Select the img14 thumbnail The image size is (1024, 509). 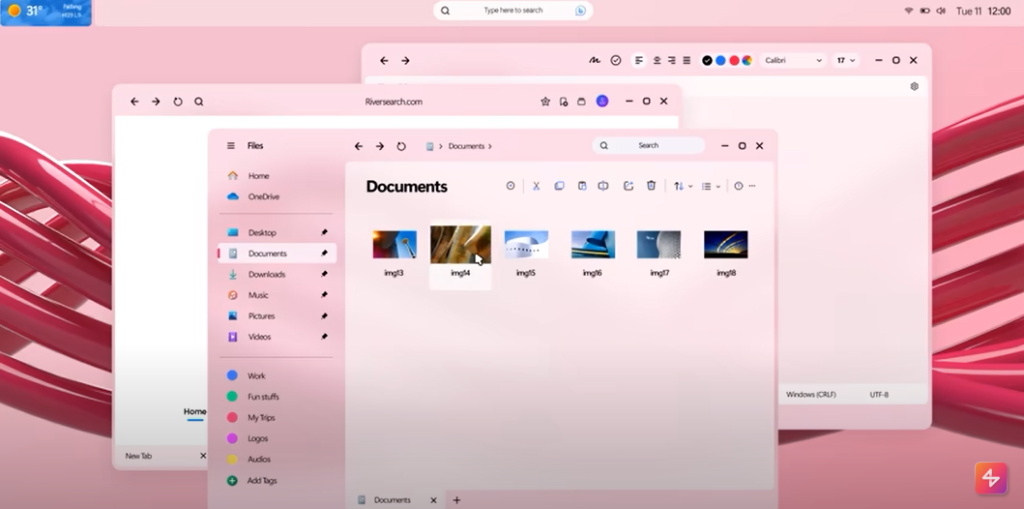[x=460, y=244]
